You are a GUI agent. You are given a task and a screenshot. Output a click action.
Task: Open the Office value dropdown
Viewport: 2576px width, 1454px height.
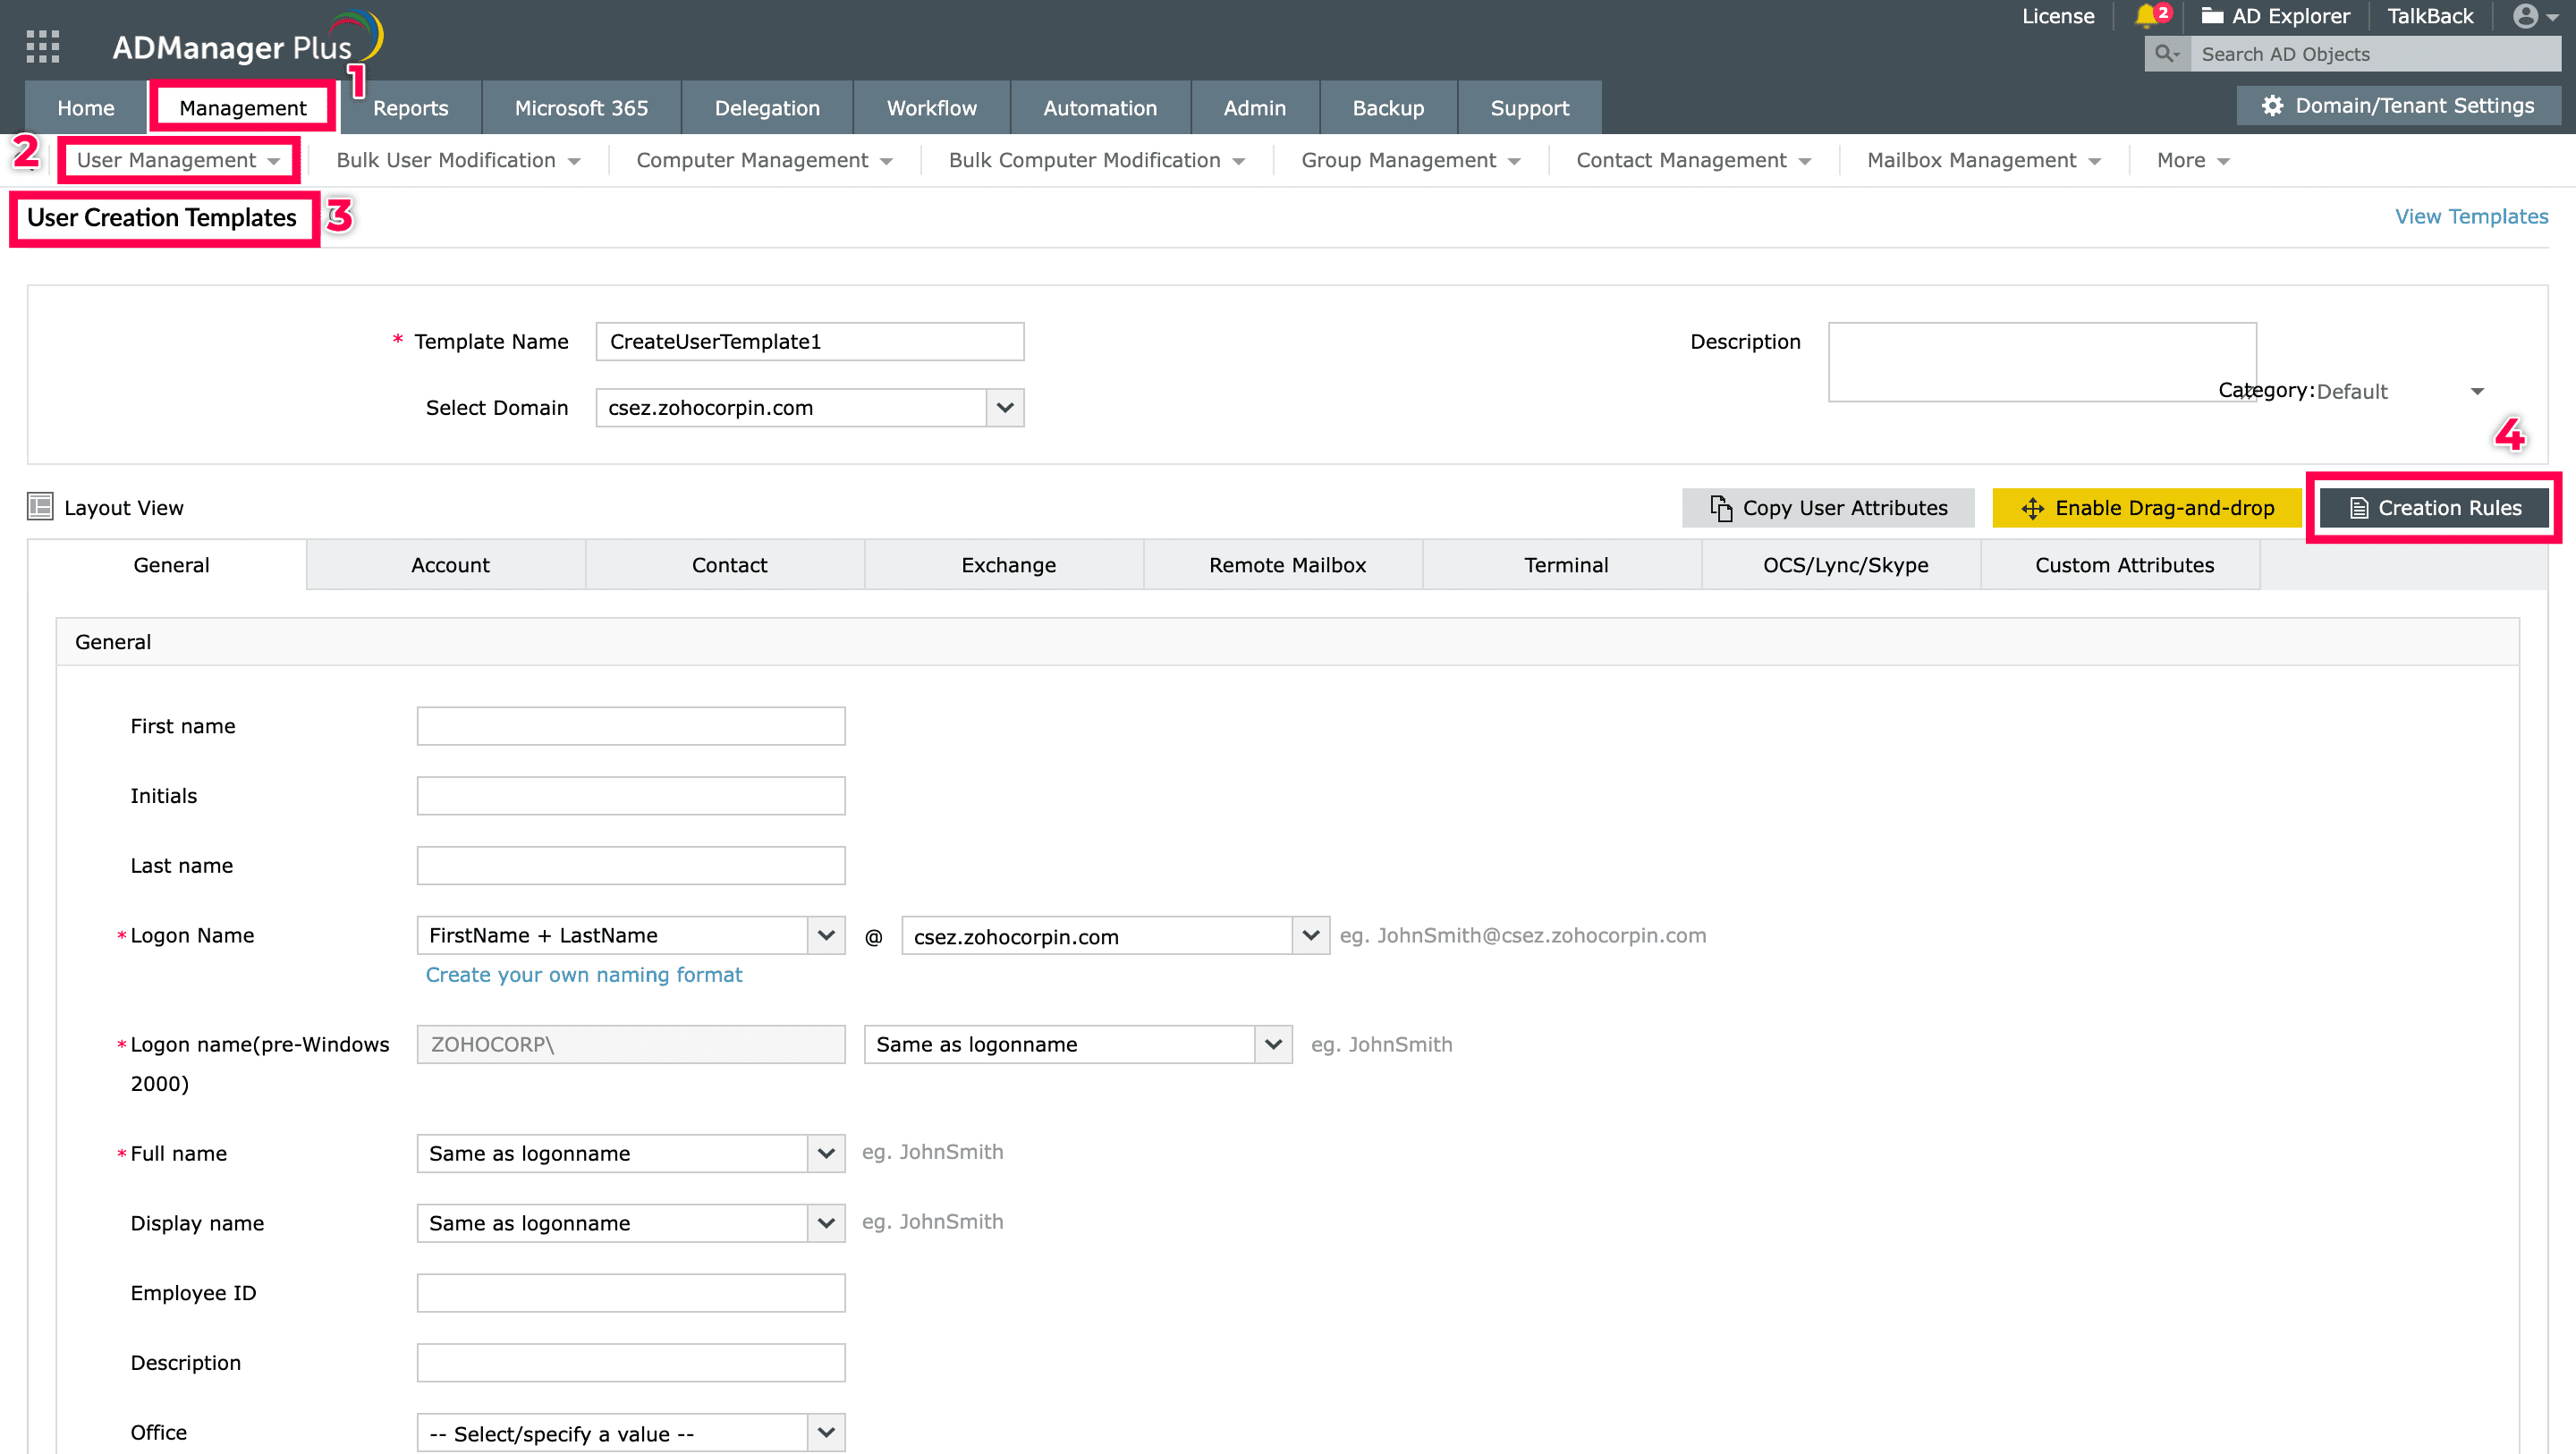[x=826, y=1432]
